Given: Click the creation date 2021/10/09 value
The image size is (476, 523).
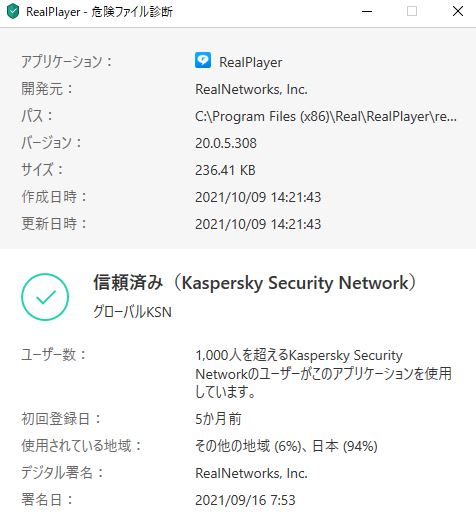Looking at the screenshot, I should (x=258, y=197).
